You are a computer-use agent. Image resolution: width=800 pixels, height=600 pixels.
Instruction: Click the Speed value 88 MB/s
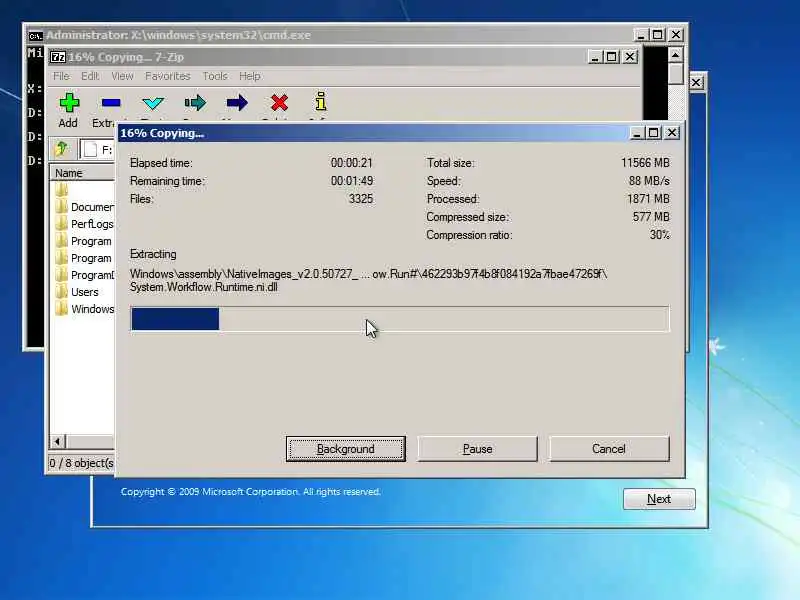[649, 181]
